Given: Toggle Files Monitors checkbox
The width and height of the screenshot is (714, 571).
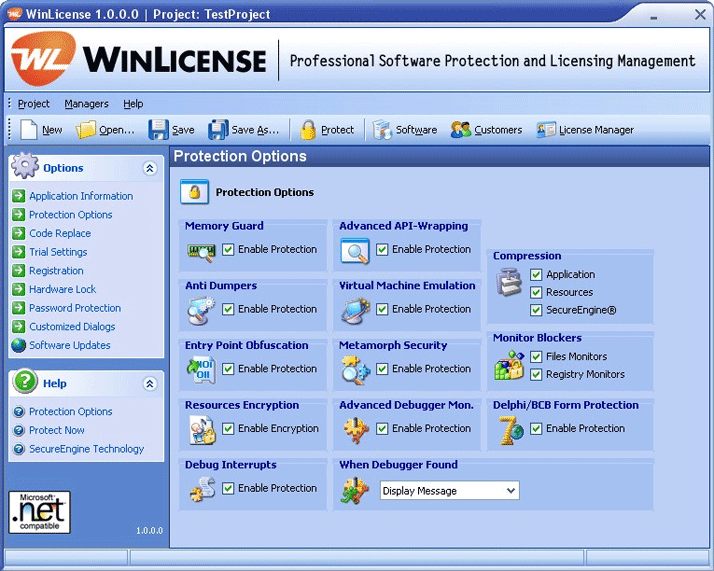Looking at the screenshot, I should pyautogui.click(x=536, y=356).
